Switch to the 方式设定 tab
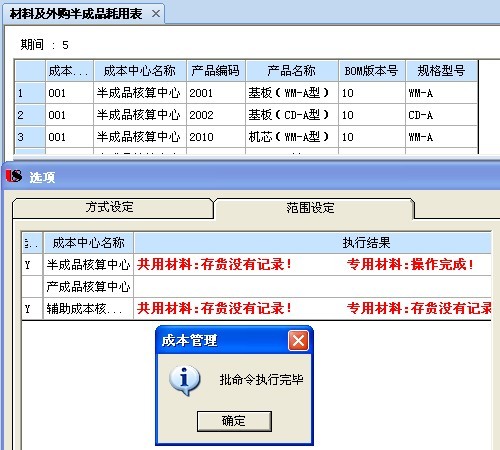The image size is (500, 450). pos(110,207)
